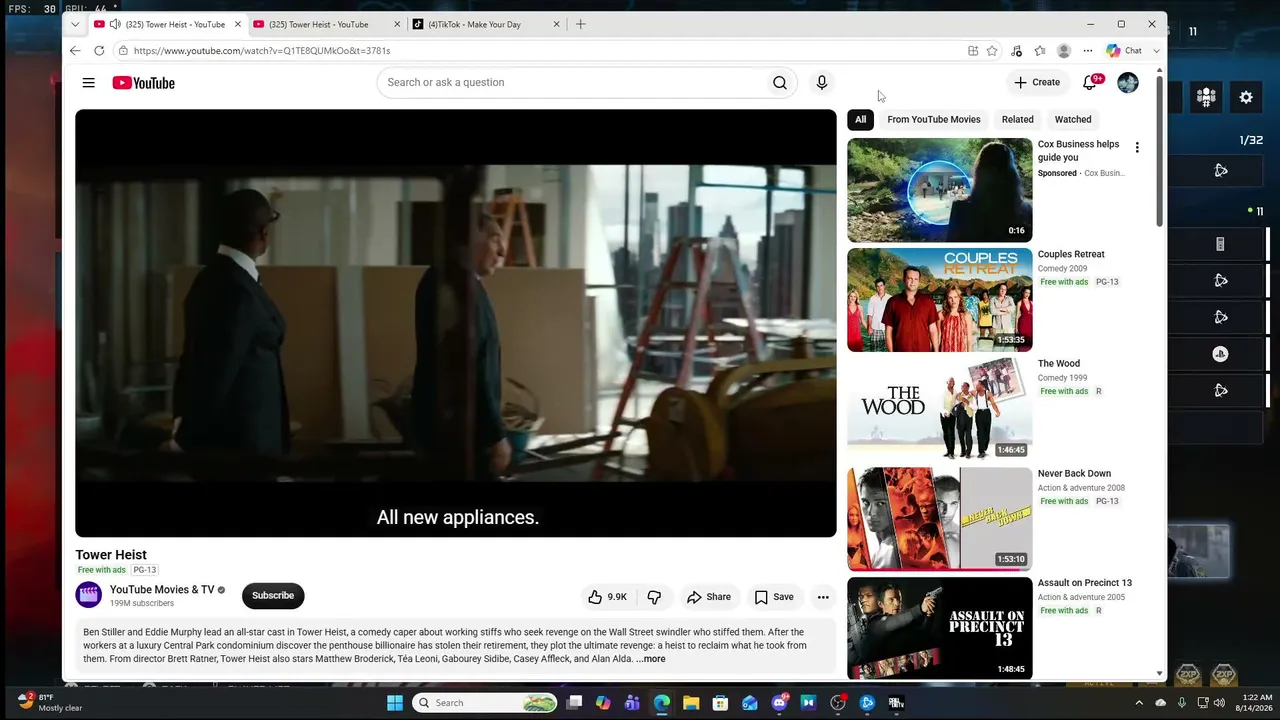Viewport: 1280px width, 720px height.
Task: Open the browser favorites list
Action: pos(1040,51)
